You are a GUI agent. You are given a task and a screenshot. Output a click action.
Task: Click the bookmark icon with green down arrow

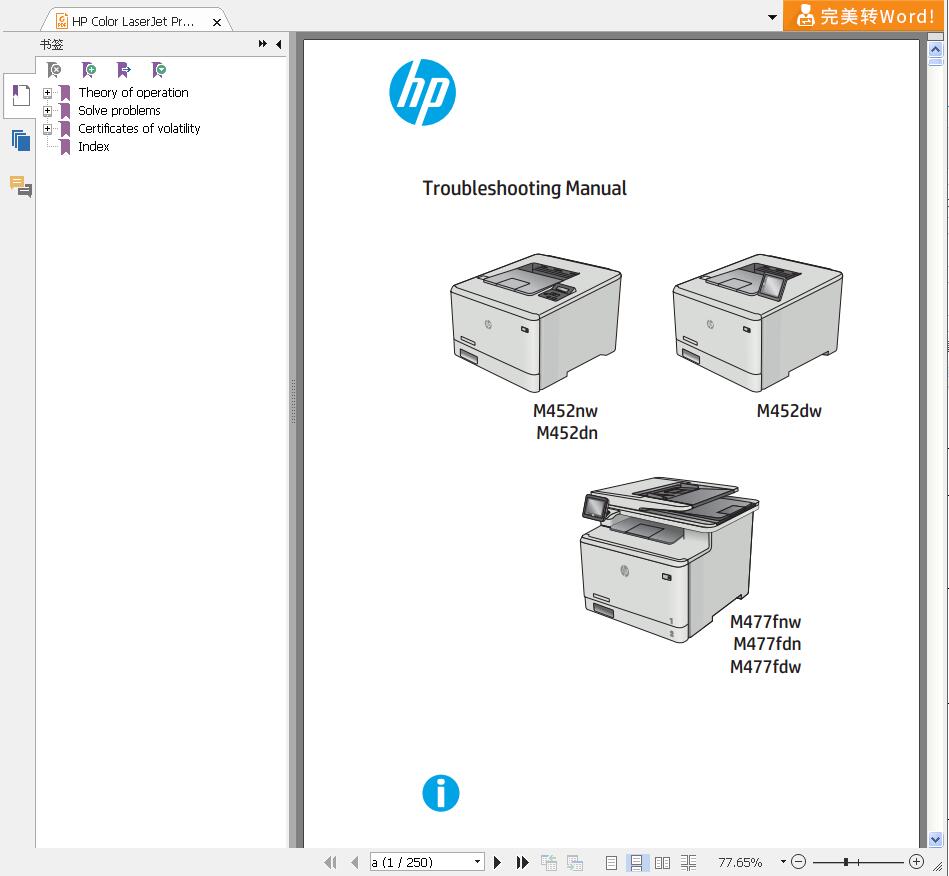coord(159,70)
